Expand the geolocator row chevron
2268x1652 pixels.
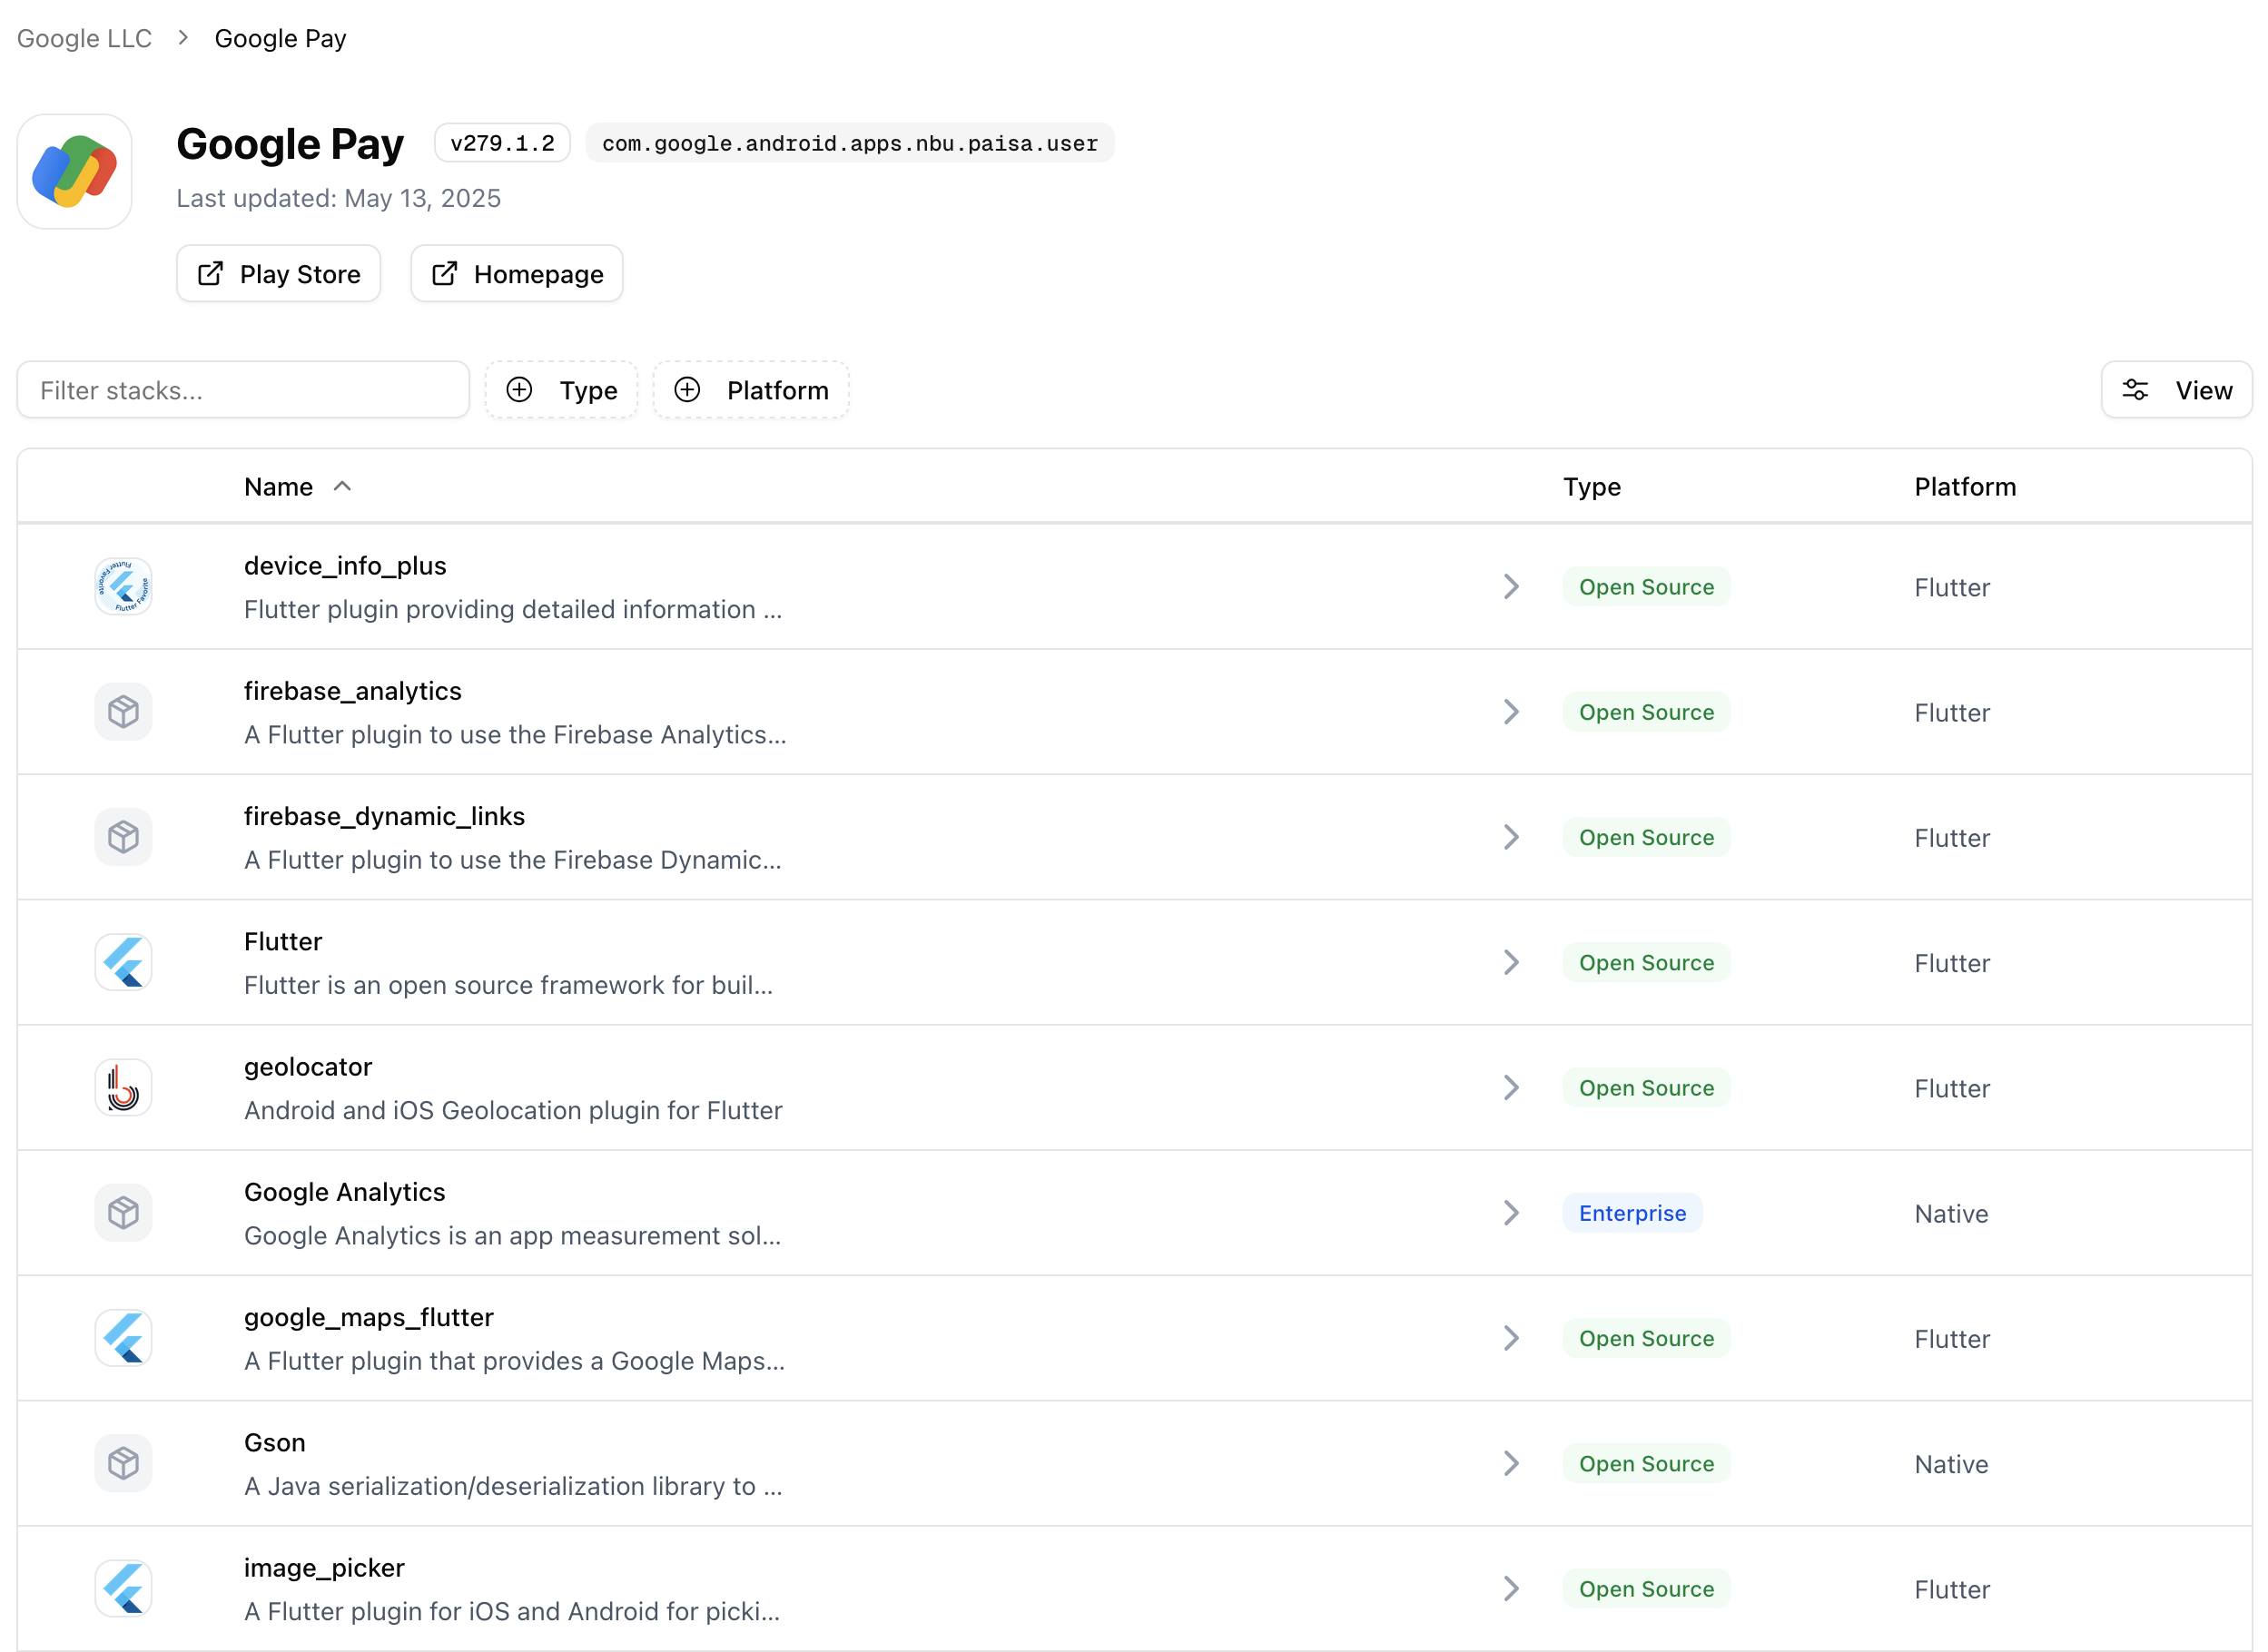(x=1511, y=1087)
